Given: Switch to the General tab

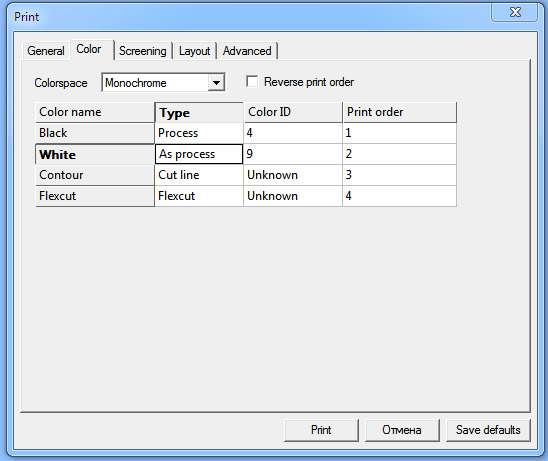Looking at the screenshot, I should (46, 51).
